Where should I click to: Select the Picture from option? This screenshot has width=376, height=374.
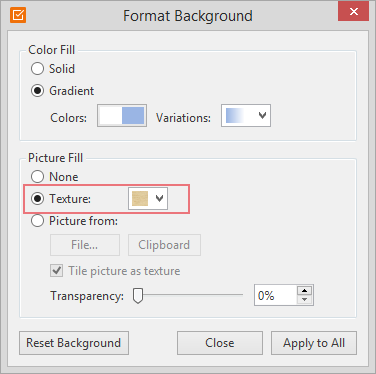click(x=37, y=221)
